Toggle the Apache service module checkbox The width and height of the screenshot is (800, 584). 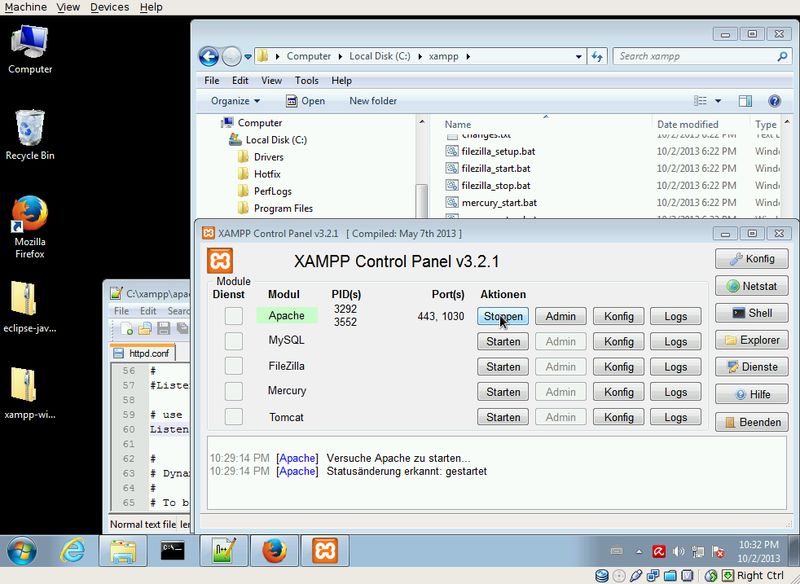pyautogui.click(x=233, y=316)
